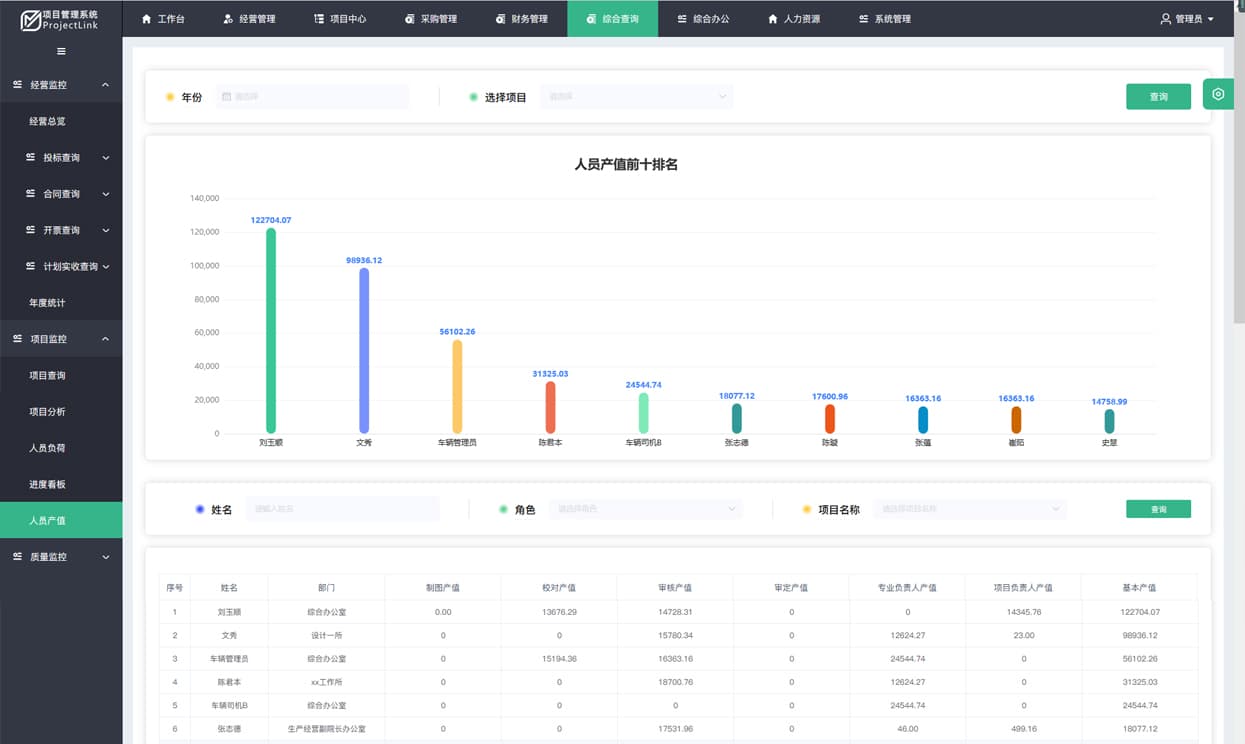The width and height of the screenshot is (1245, 744).
Task: Switch to the 财务管理 top tab
Action: click(x=522, y=19)
